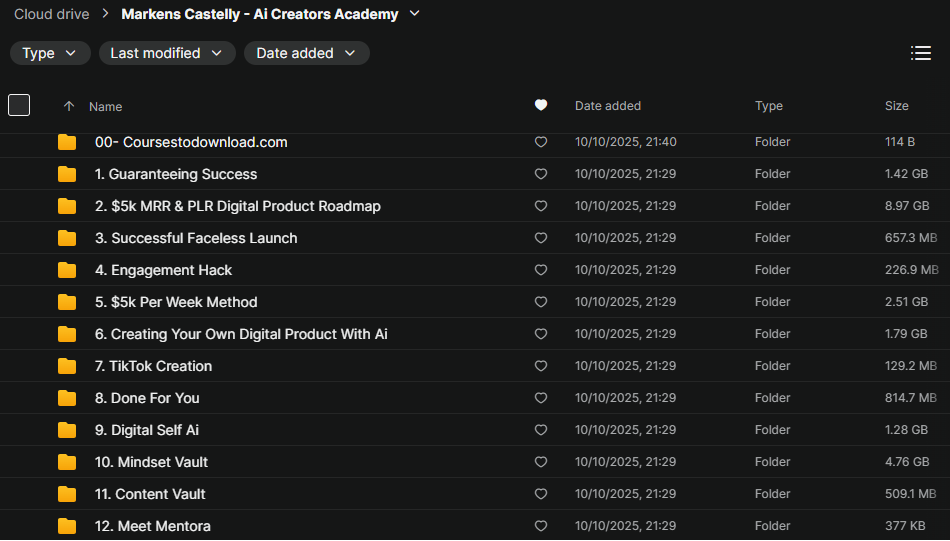Image resolution: width=950 pixels, height=541 pixels.
Task: Click folder icon for 12. Meet Mentora
Action: 67,526
